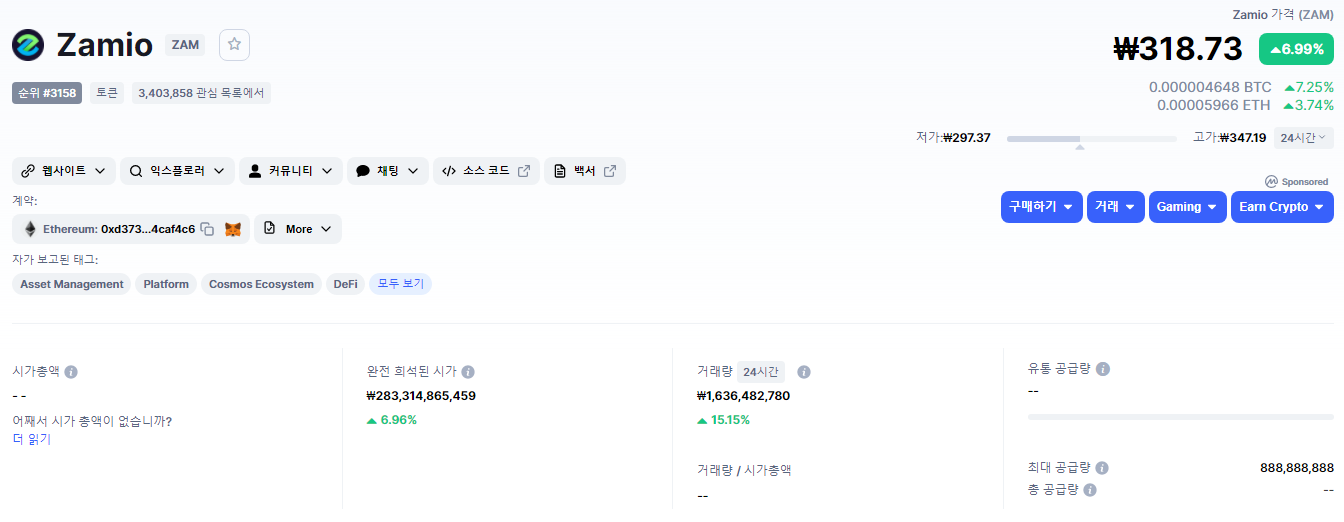The image size is (1344, 522).
Task: Expand the 커뮤니티 dropdown
Action: coord(291,171)
